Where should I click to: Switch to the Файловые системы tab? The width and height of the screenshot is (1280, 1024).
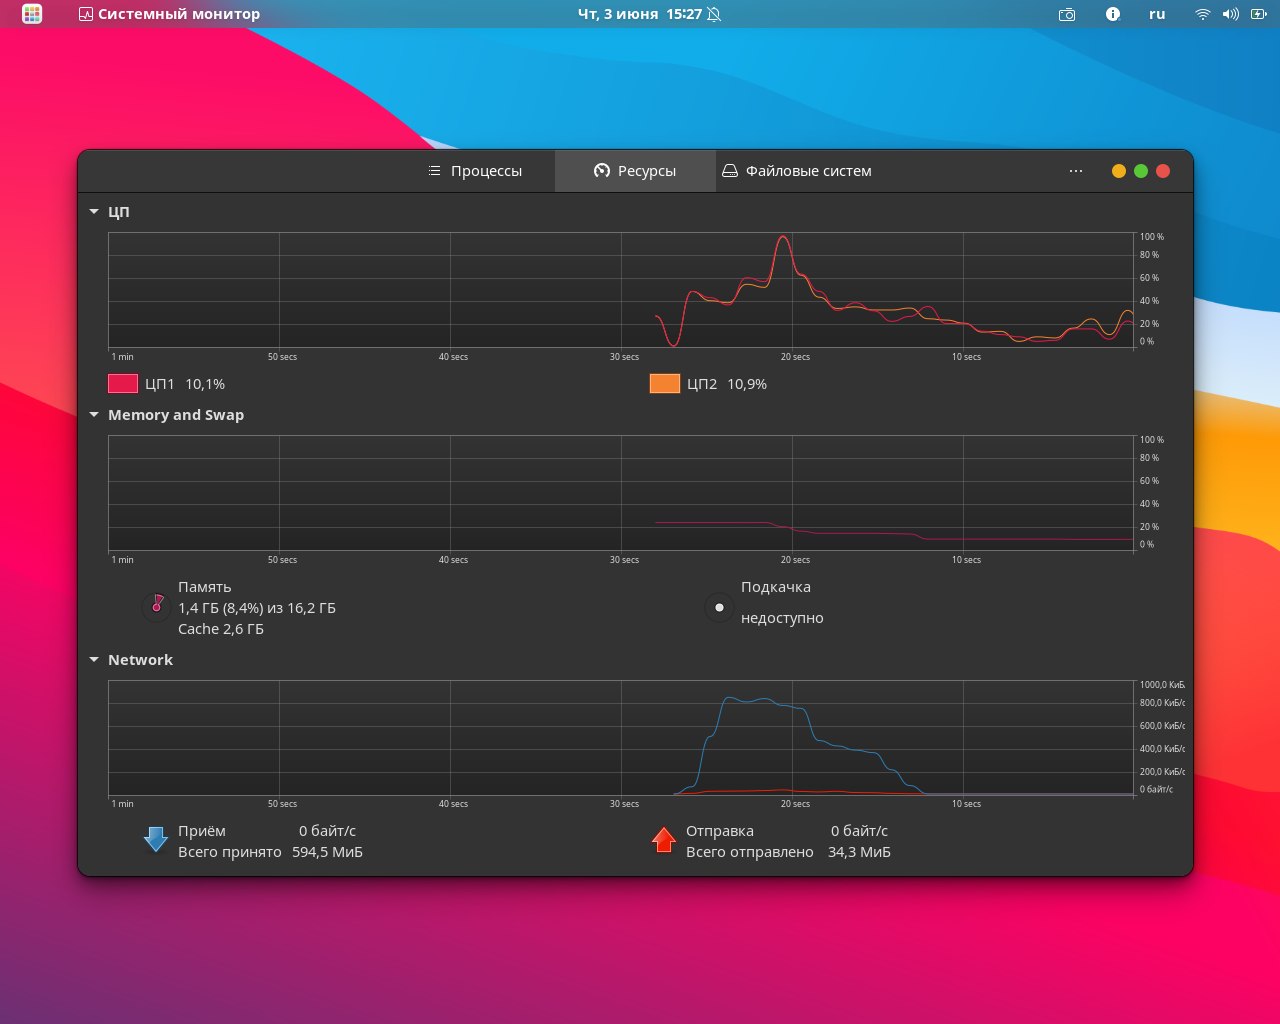(x=797, y=171)
